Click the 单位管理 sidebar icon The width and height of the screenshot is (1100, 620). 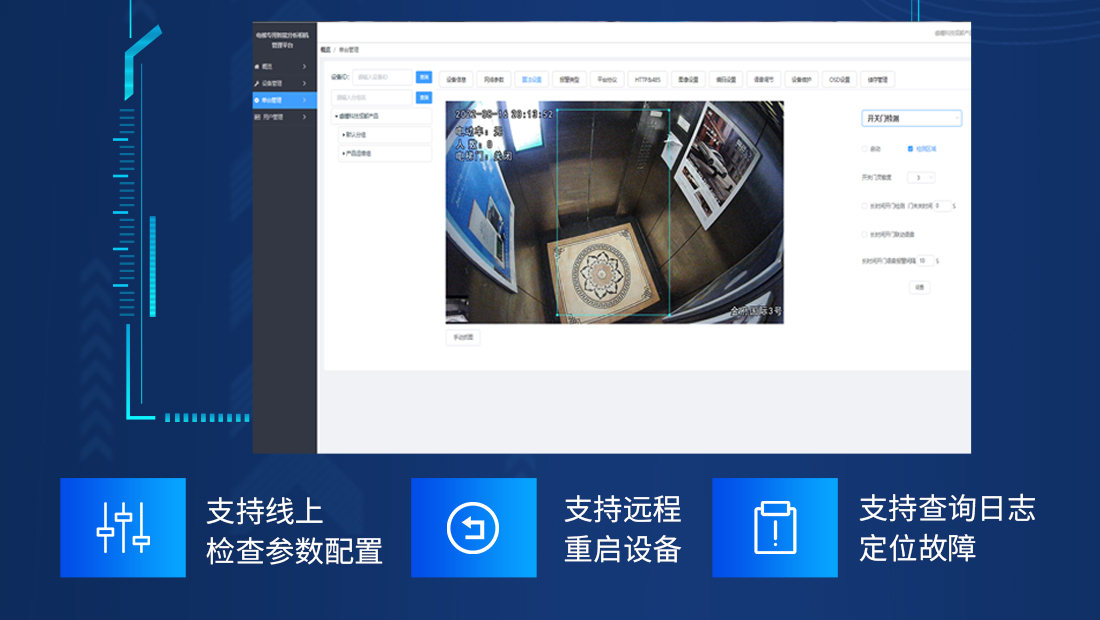(255, 100)
